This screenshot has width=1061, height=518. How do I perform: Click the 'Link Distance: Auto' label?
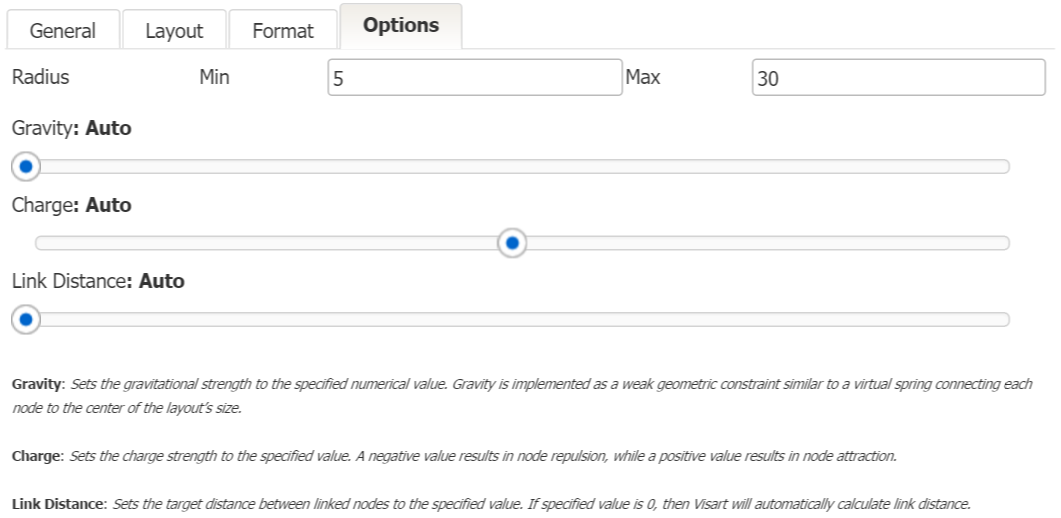[x=98, y=281]
